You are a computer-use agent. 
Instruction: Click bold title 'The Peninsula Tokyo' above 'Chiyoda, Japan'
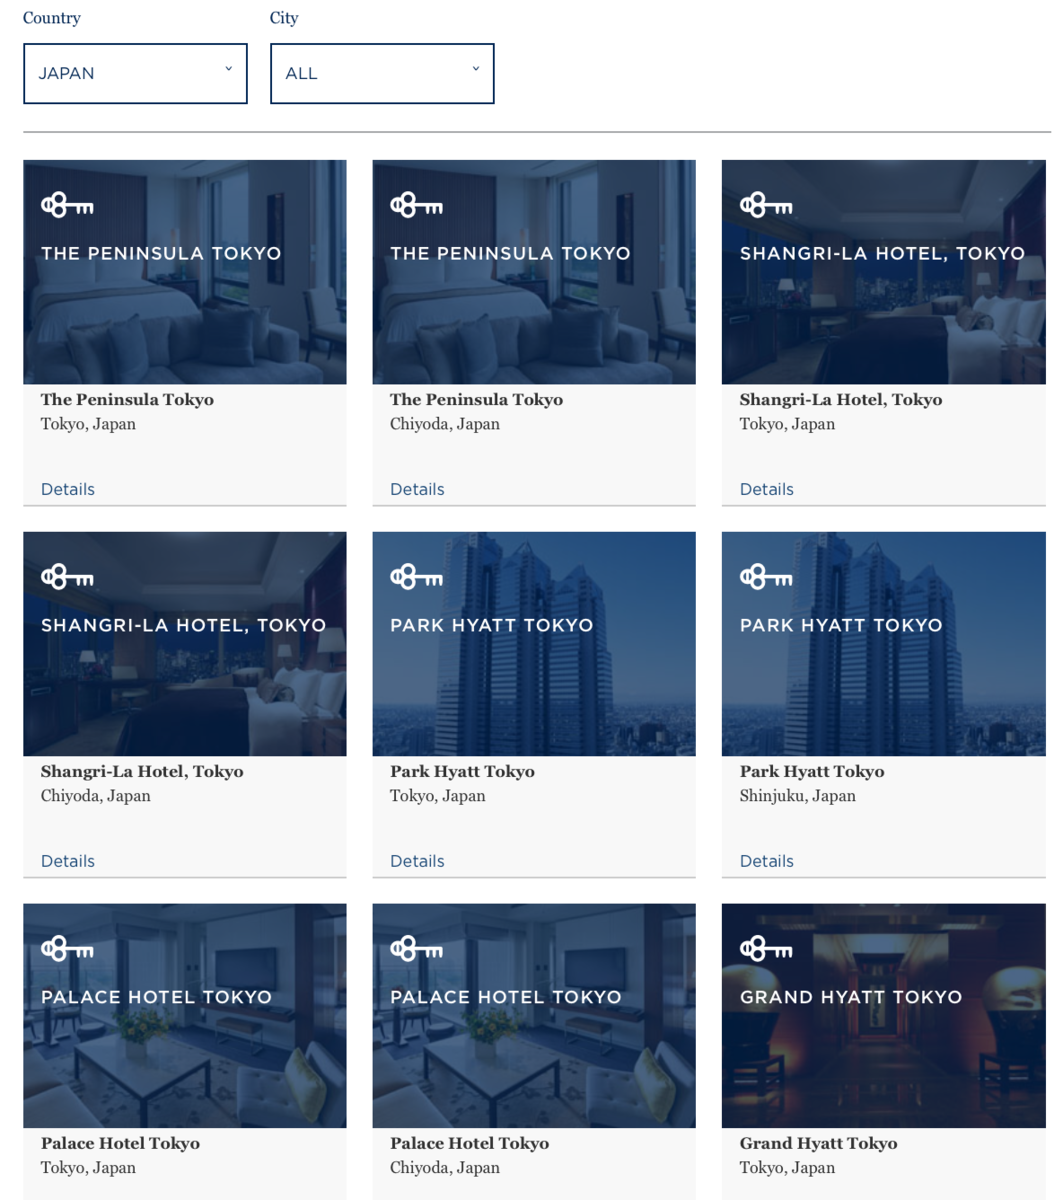coord(476,400)
